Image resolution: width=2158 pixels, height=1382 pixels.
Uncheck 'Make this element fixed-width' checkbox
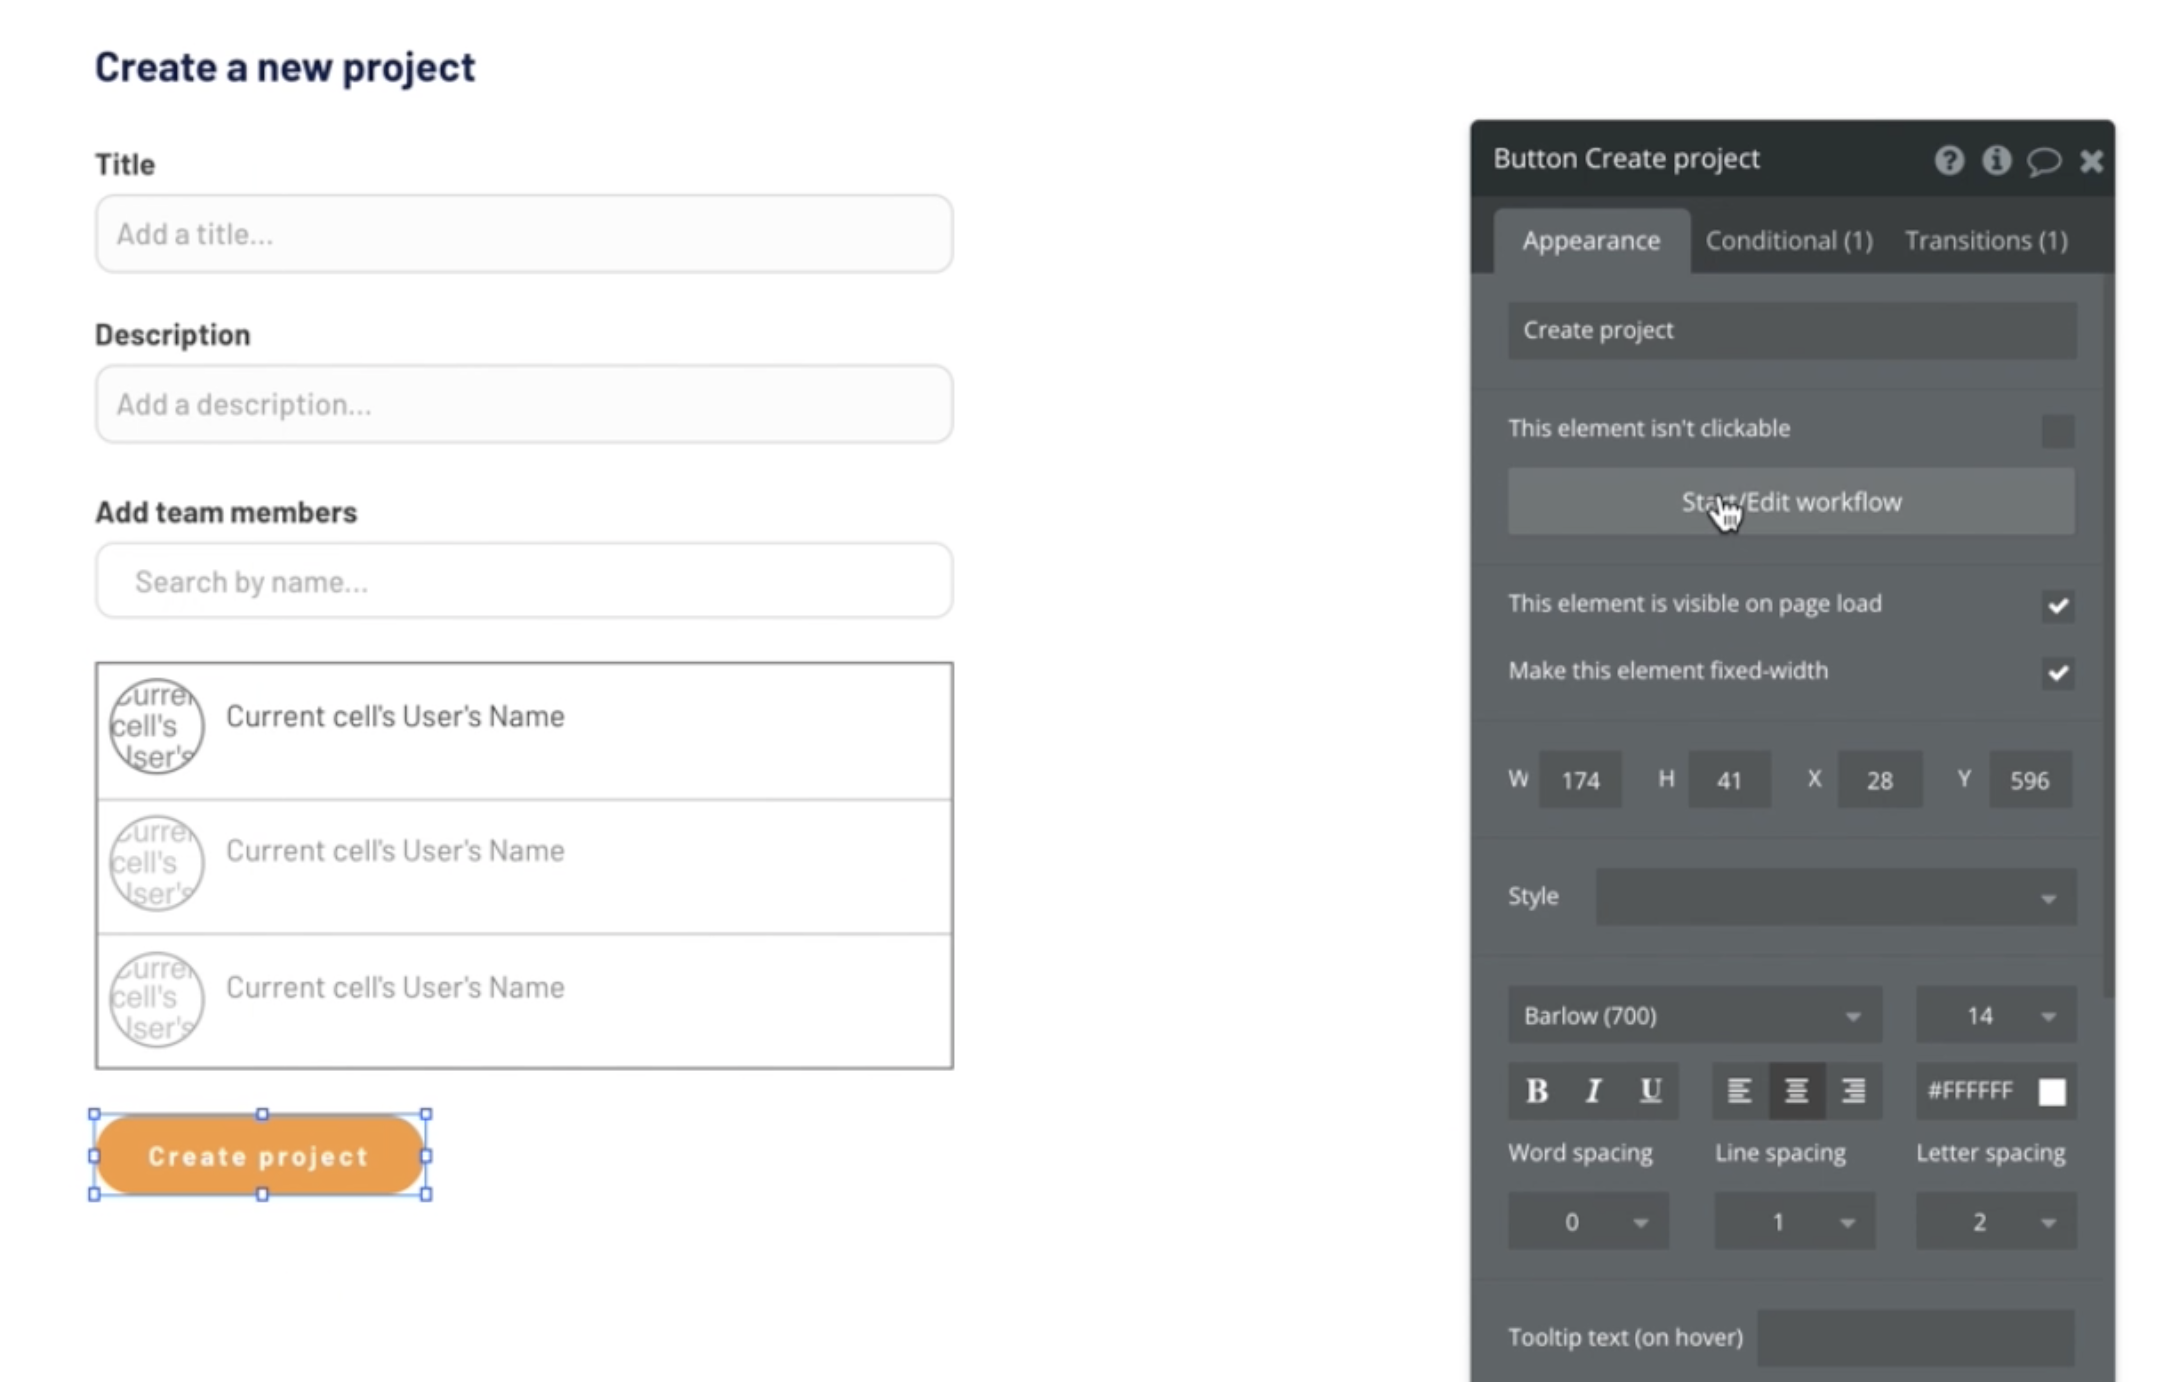2057,672
